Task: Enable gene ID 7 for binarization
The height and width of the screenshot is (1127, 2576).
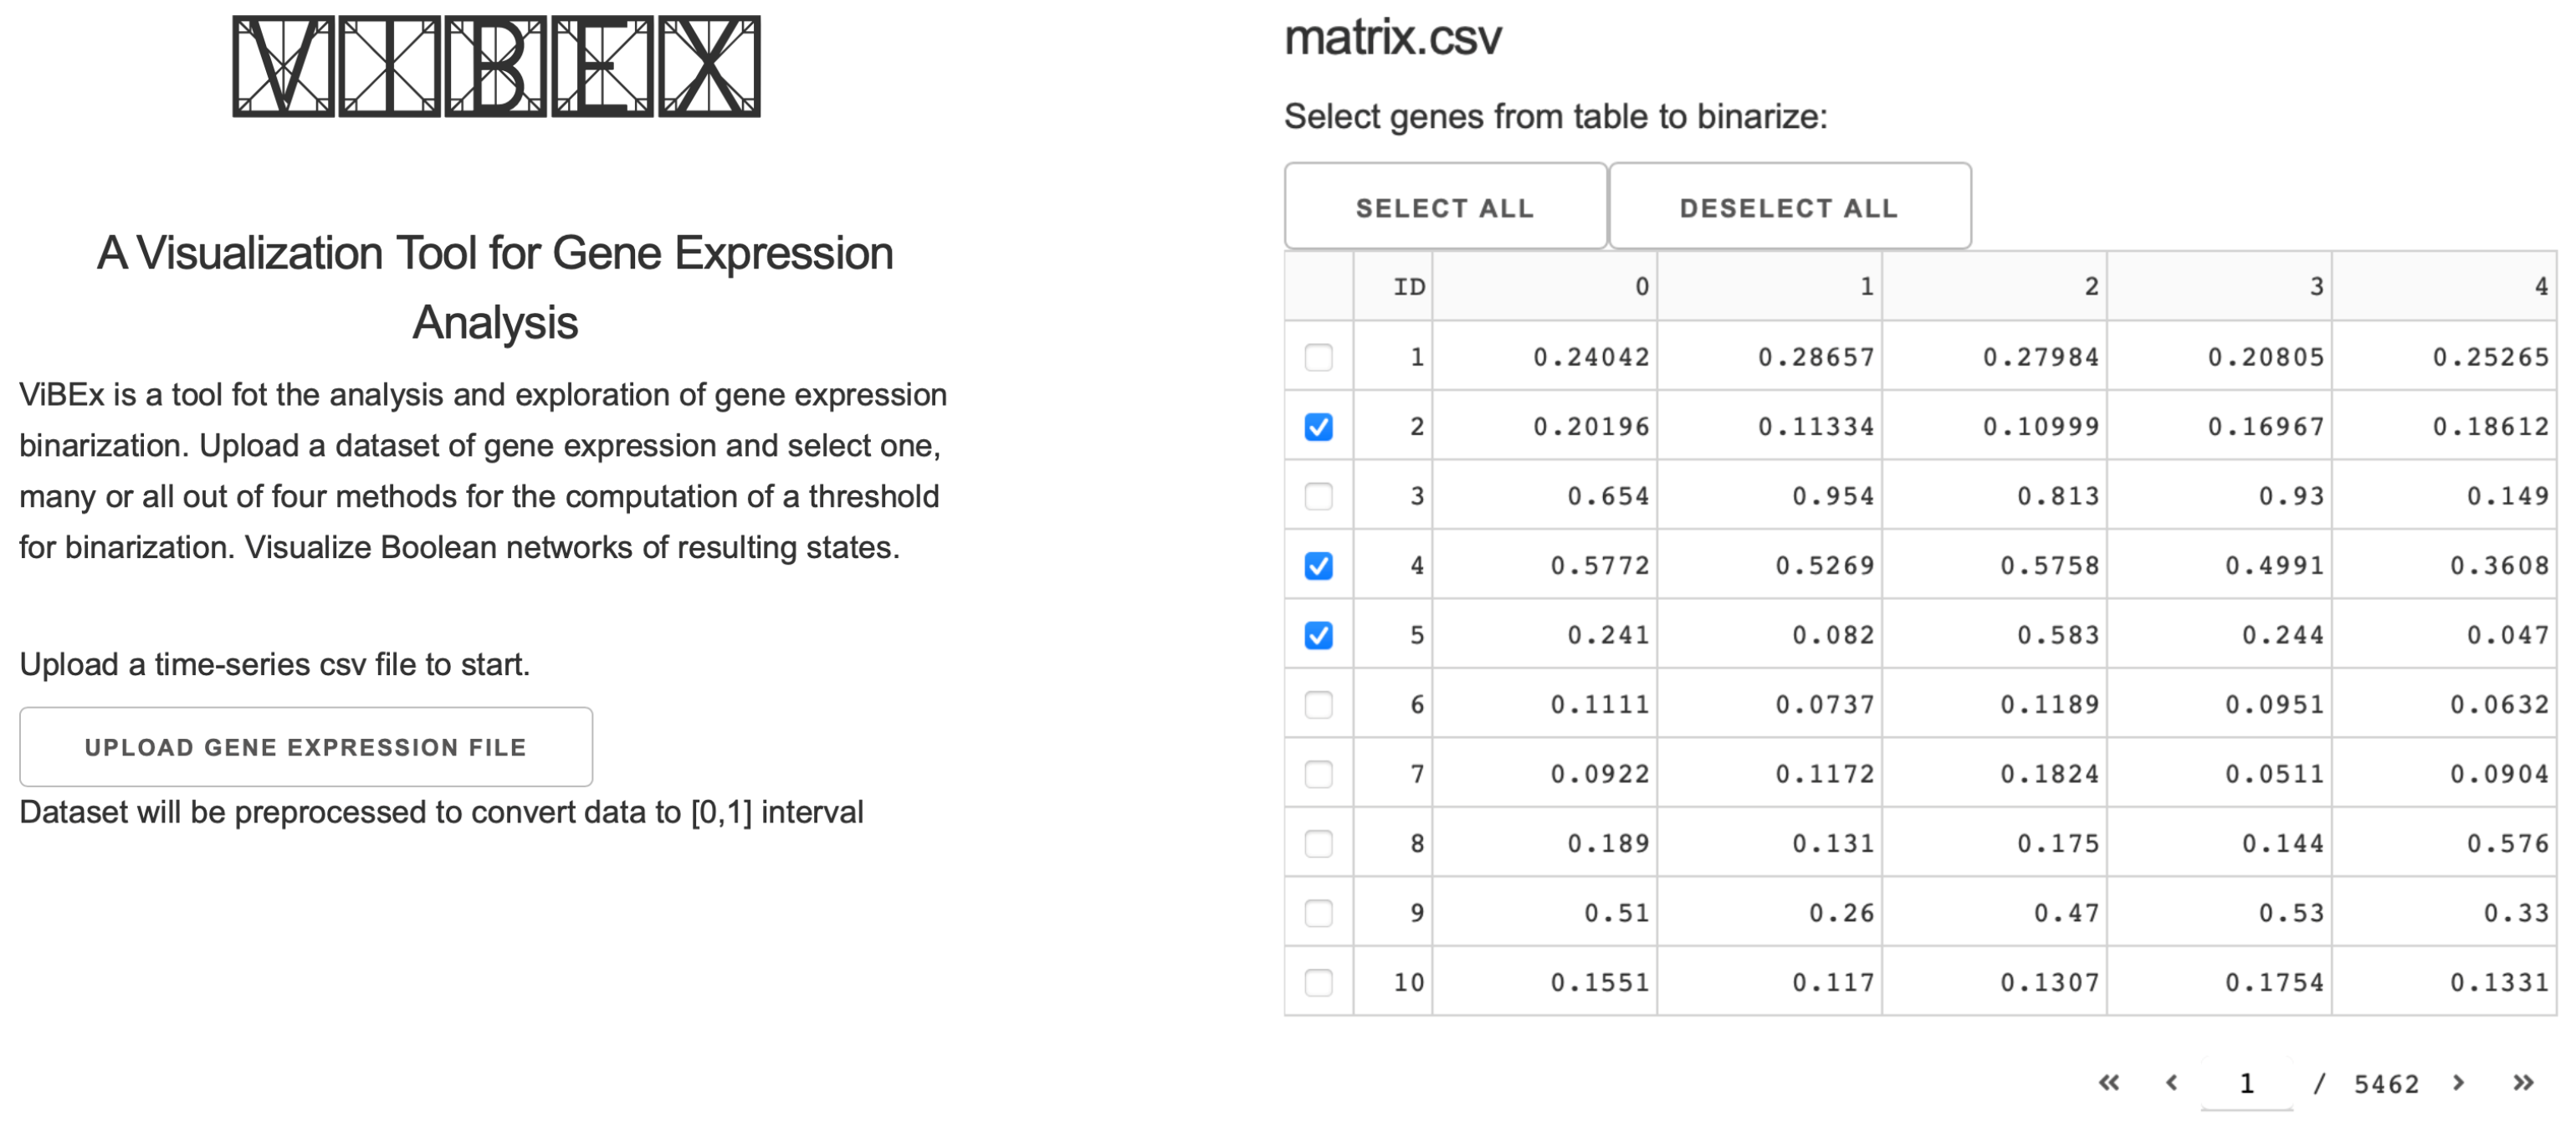Action: point(1318,774)
